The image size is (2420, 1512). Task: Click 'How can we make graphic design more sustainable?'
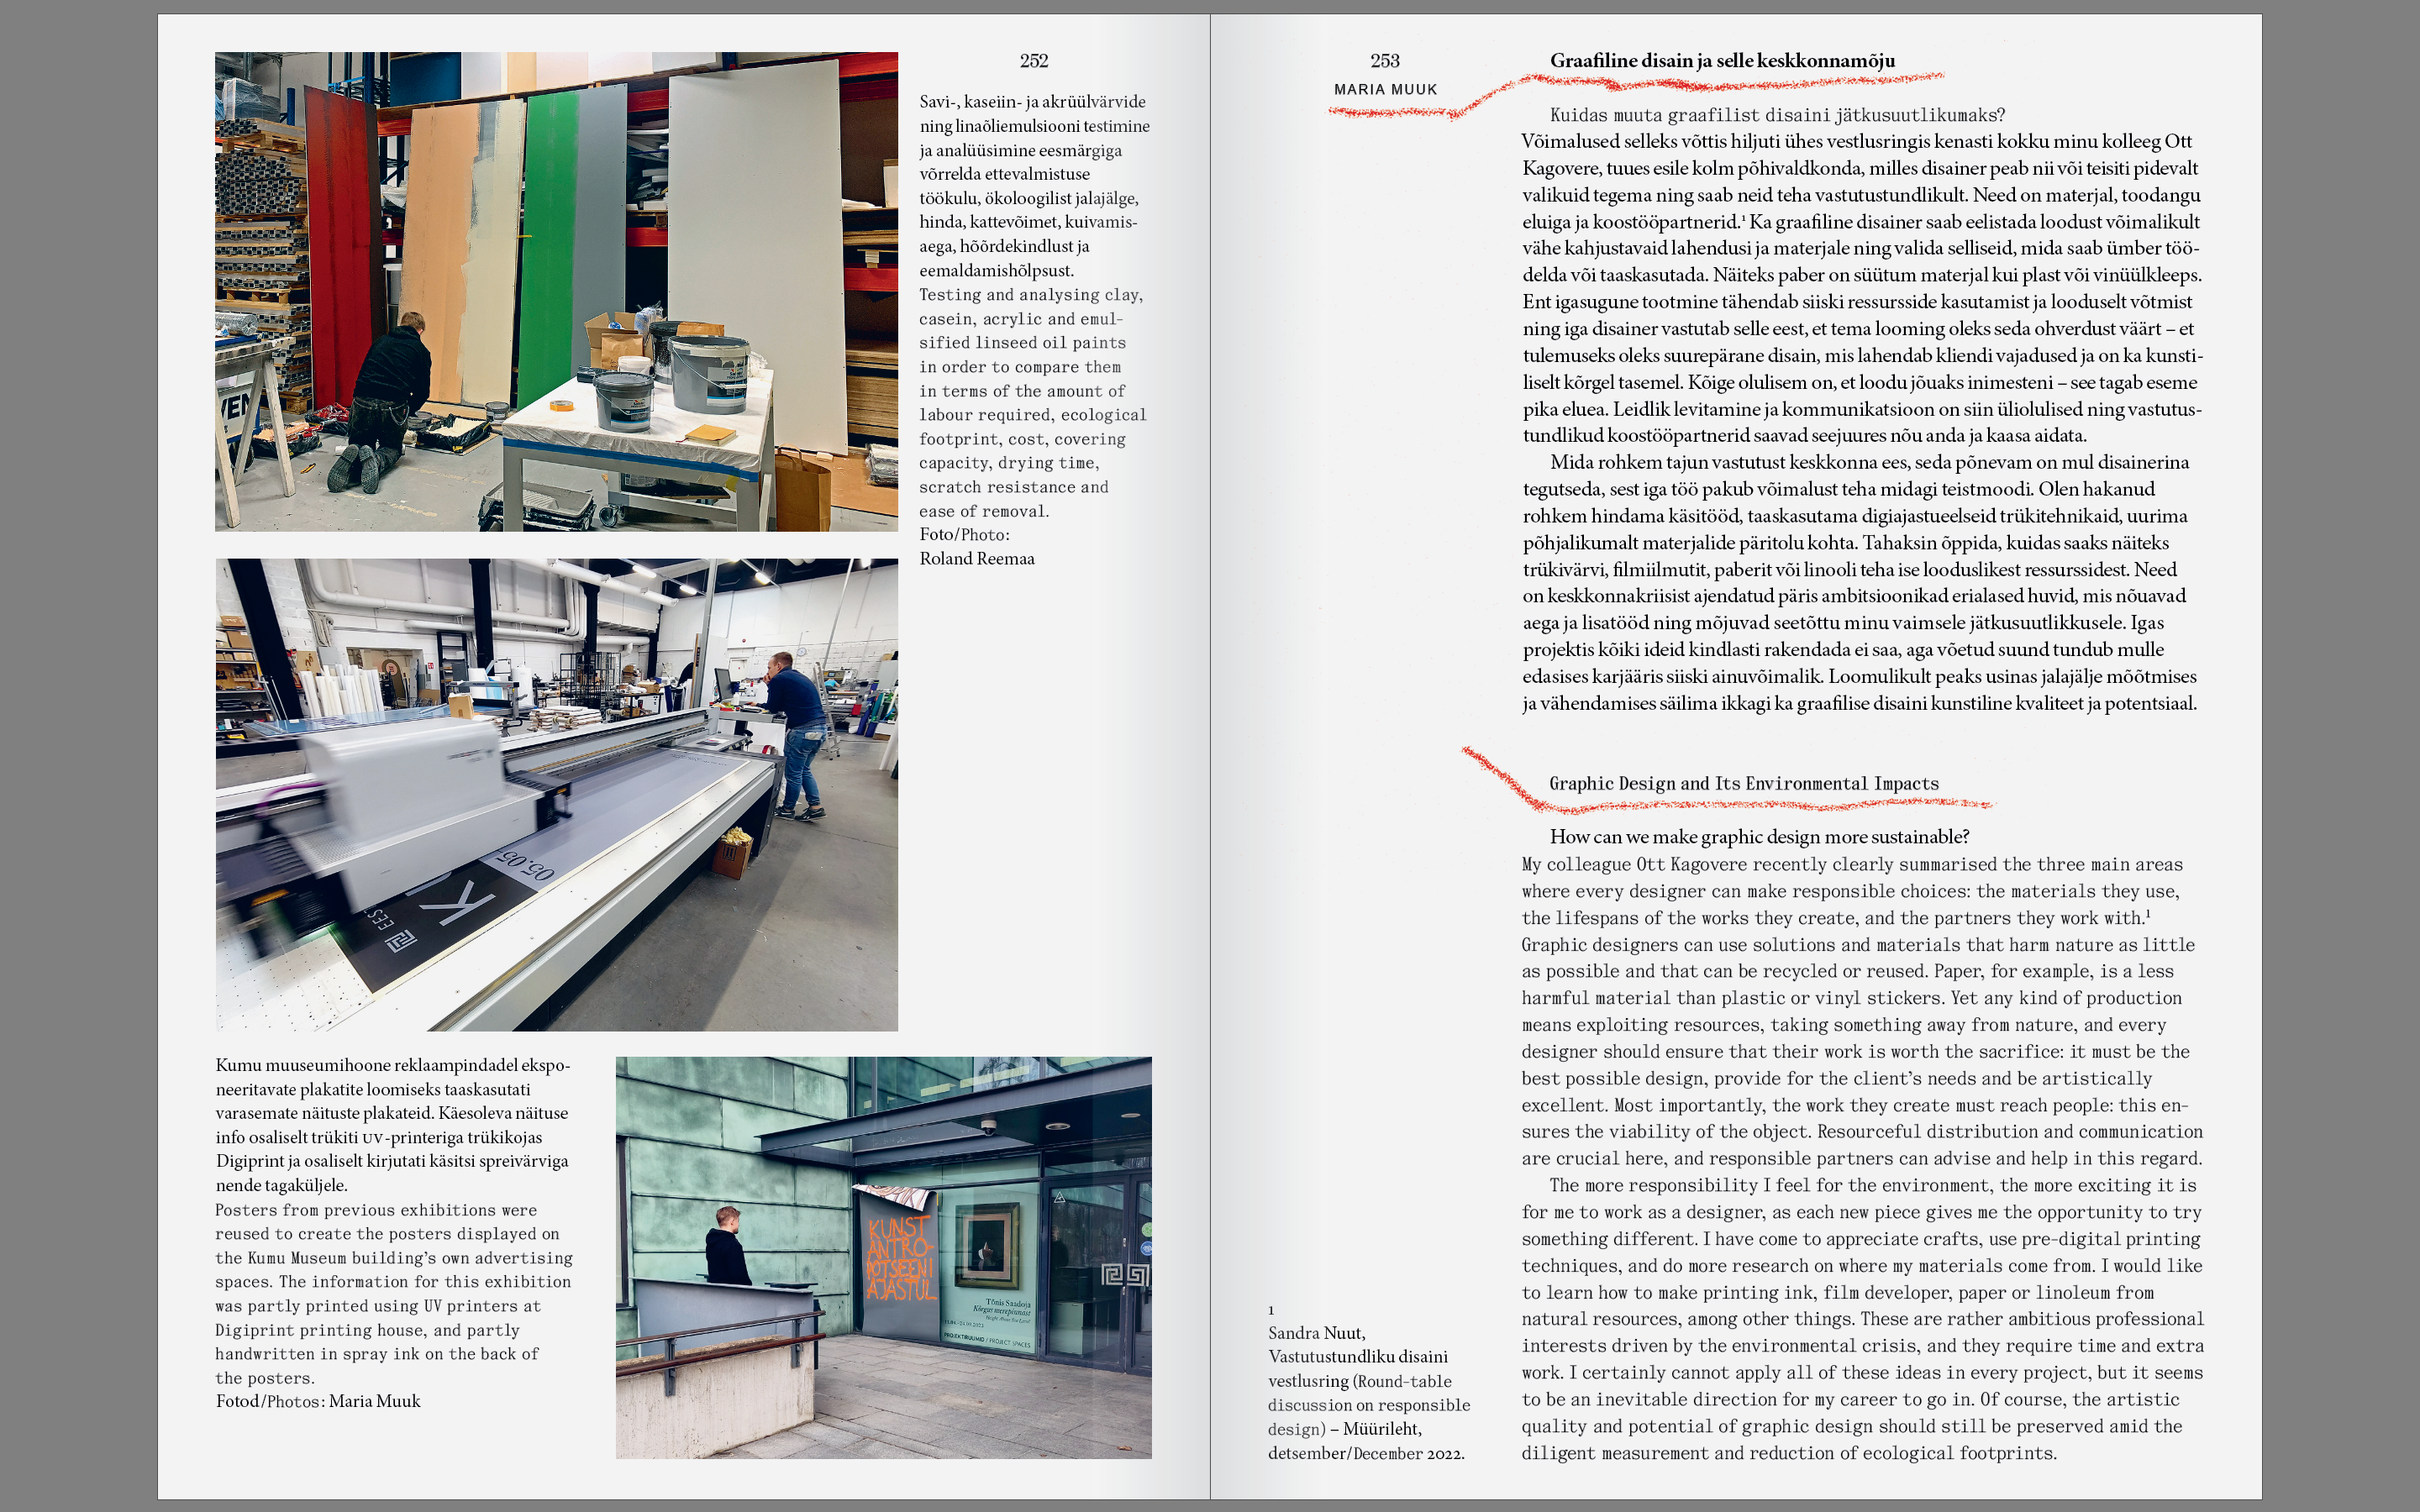[x=1759, y=837]
